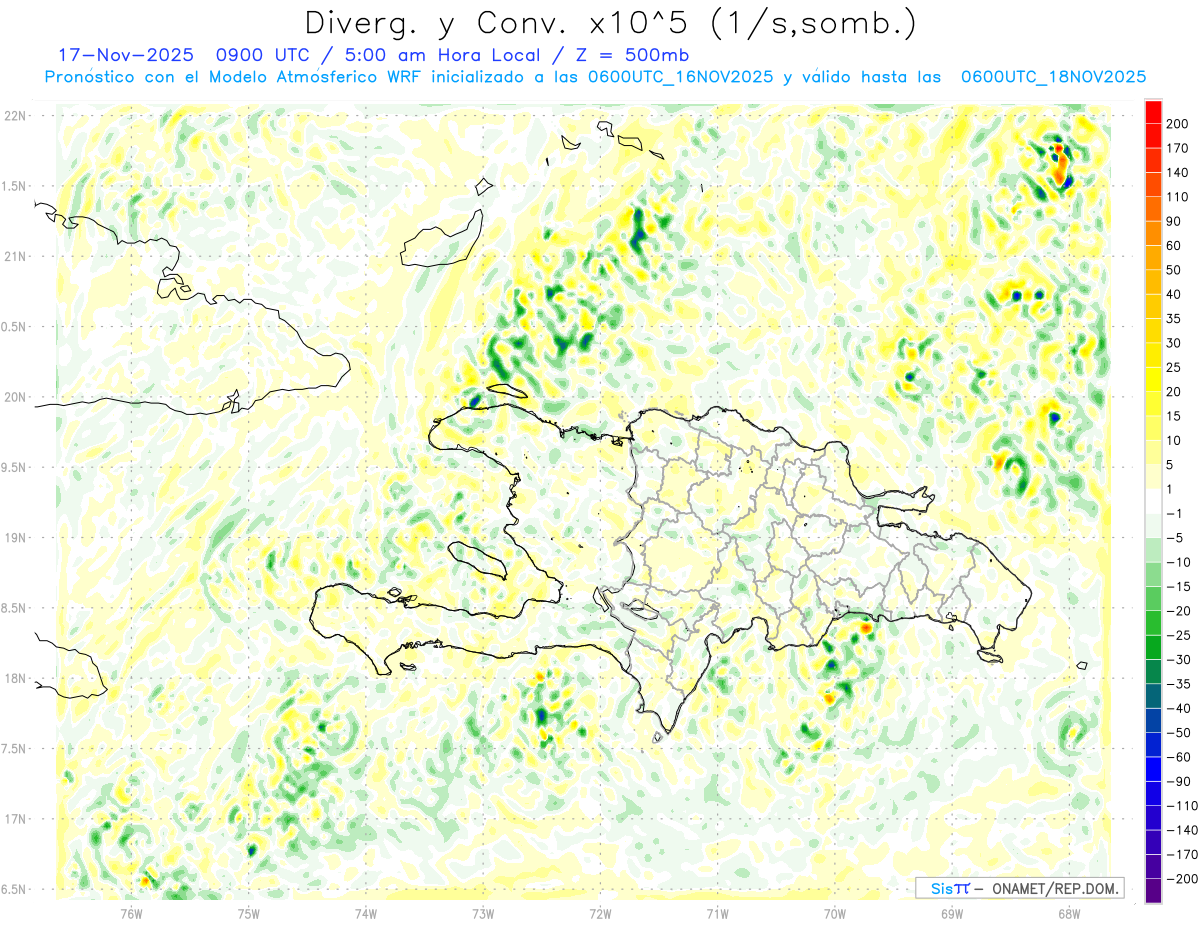Click the colorbar label "40"
Viewport: 1200px width, 927px height.
click(1175, 295)
